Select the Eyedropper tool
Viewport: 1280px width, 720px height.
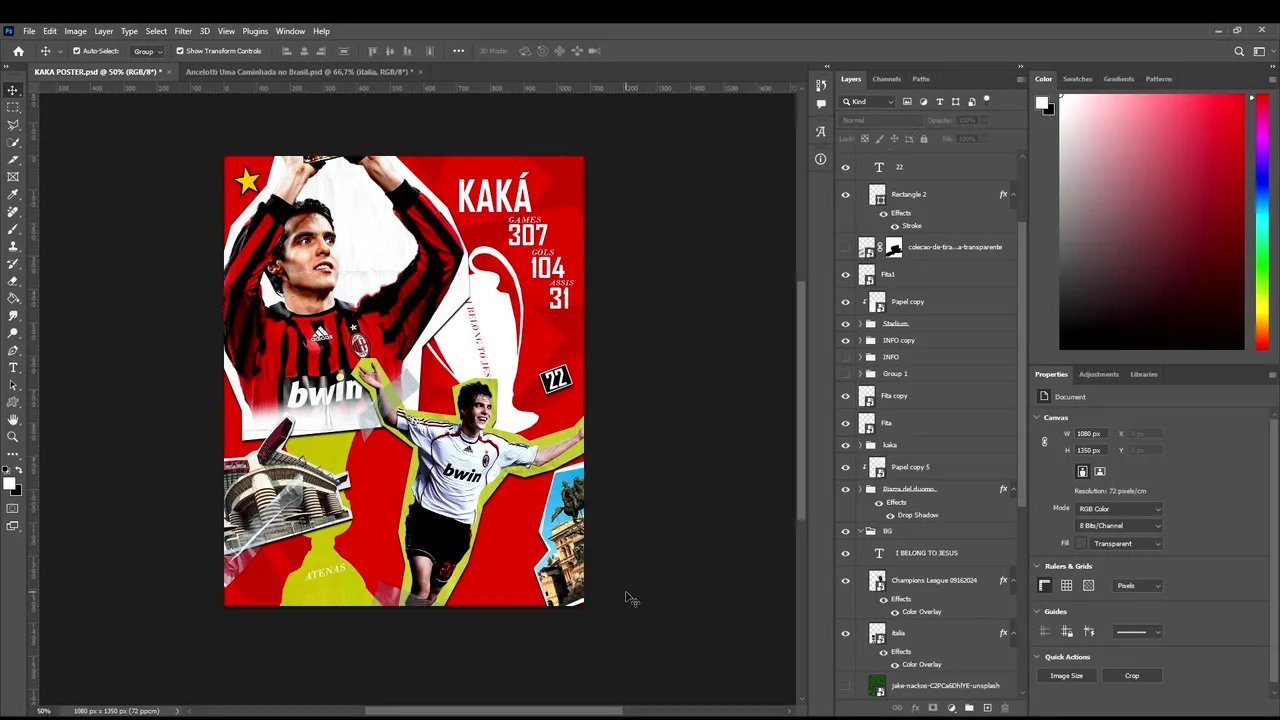pyautogui.click(x=13, y=194)
